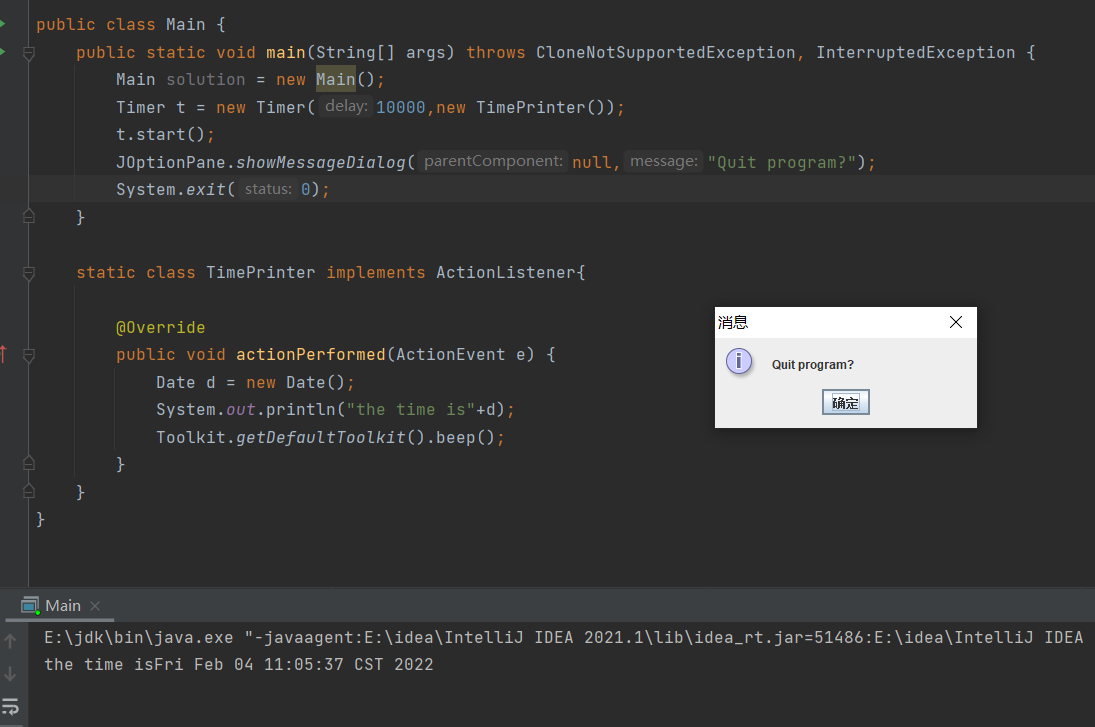
Task: Click System.exit call
Action: coord(171,189)
